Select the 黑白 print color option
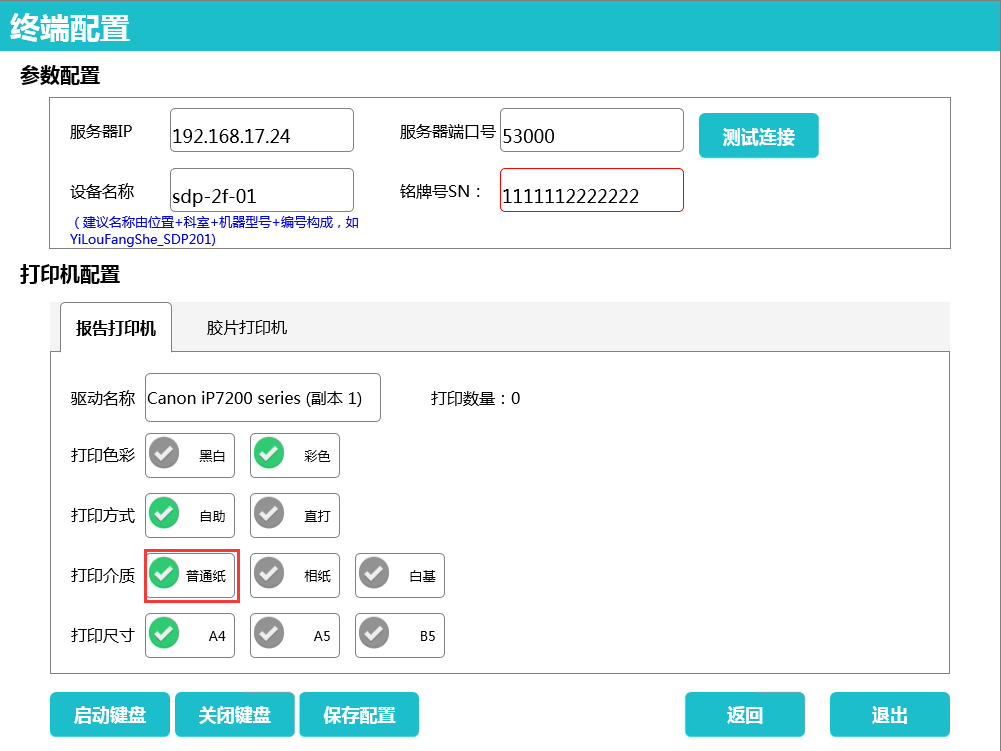Image resolution: width=1001 pixels, height=751 pixels. click(190, 455)
